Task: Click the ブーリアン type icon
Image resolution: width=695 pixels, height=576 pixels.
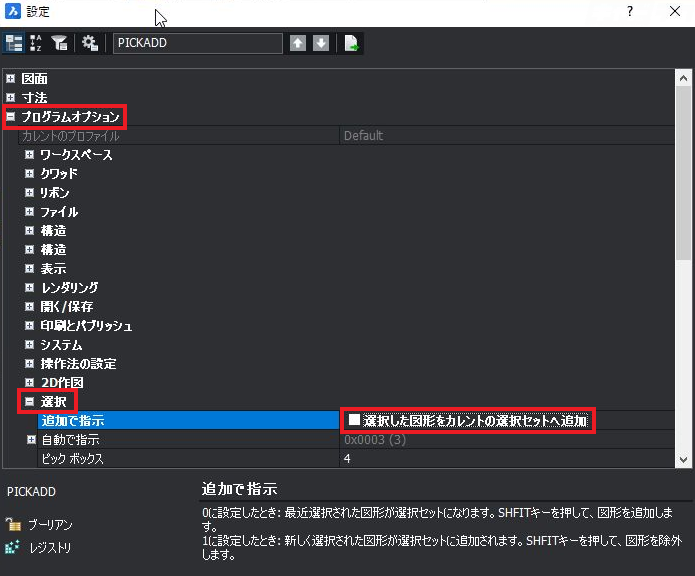Action: 13,524
